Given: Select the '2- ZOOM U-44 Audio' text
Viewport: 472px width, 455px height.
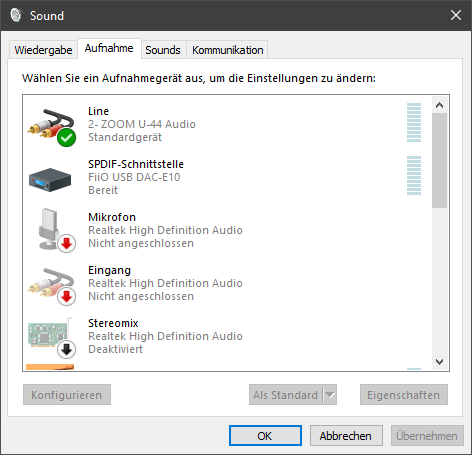Looking at the screenshot, I should click(x=142, y=124).
